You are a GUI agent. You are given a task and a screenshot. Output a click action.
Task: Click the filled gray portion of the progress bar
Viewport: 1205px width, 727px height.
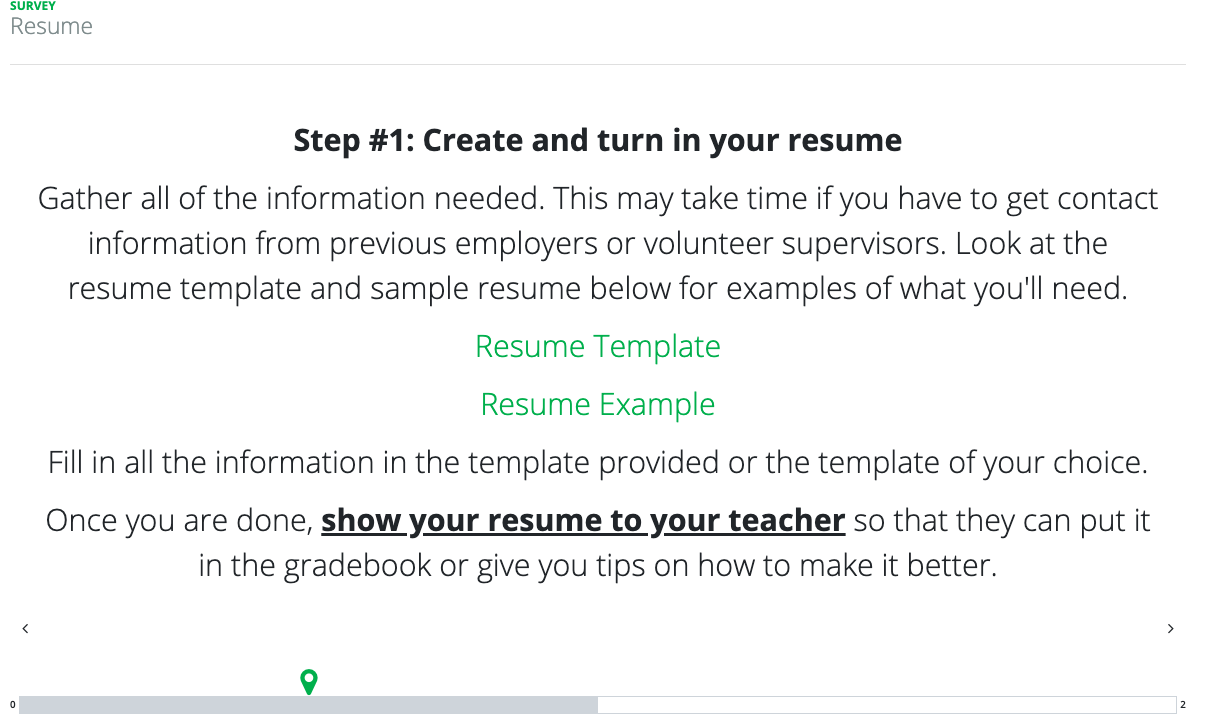(x=308, y=705)
